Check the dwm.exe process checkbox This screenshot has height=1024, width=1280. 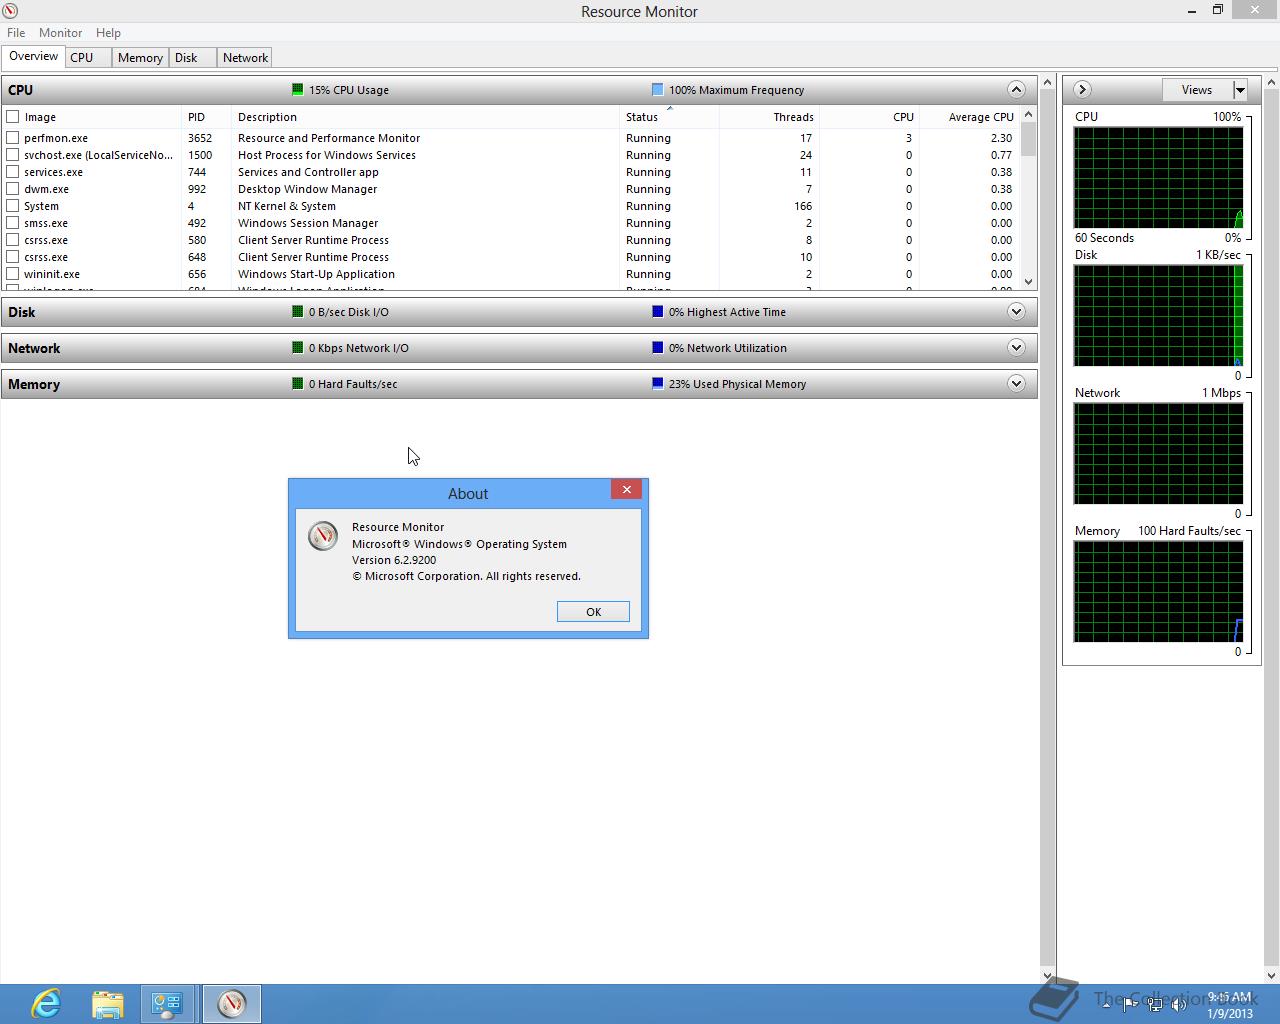[13, 188]
